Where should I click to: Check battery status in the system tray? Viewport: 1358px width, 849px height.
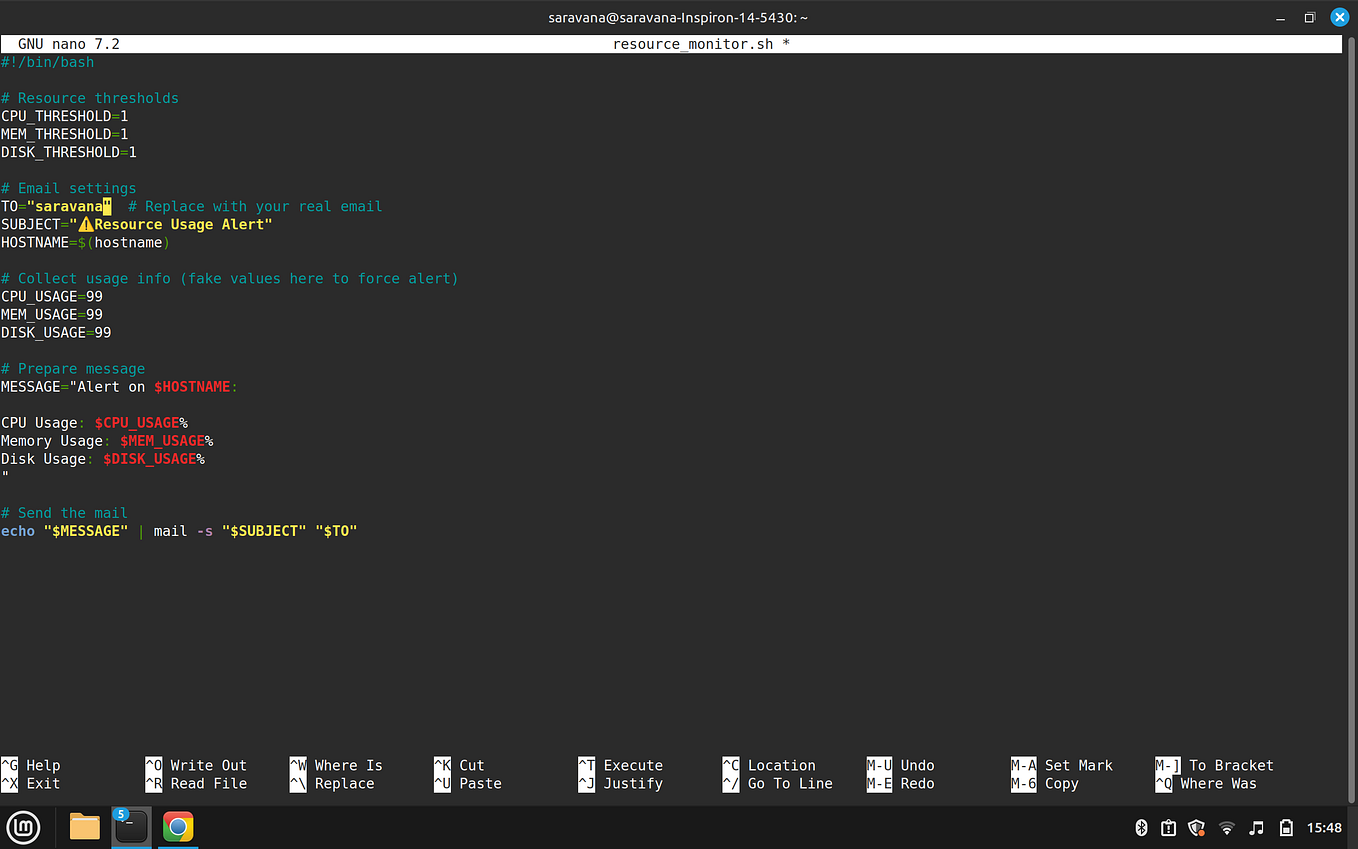point(1286,827)
